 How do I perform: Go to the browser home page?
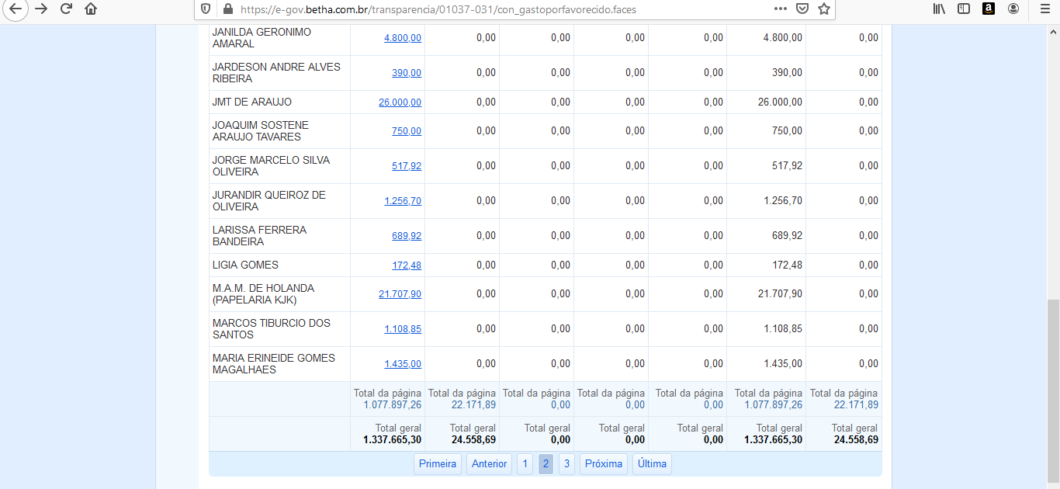(x=91, y=9)
